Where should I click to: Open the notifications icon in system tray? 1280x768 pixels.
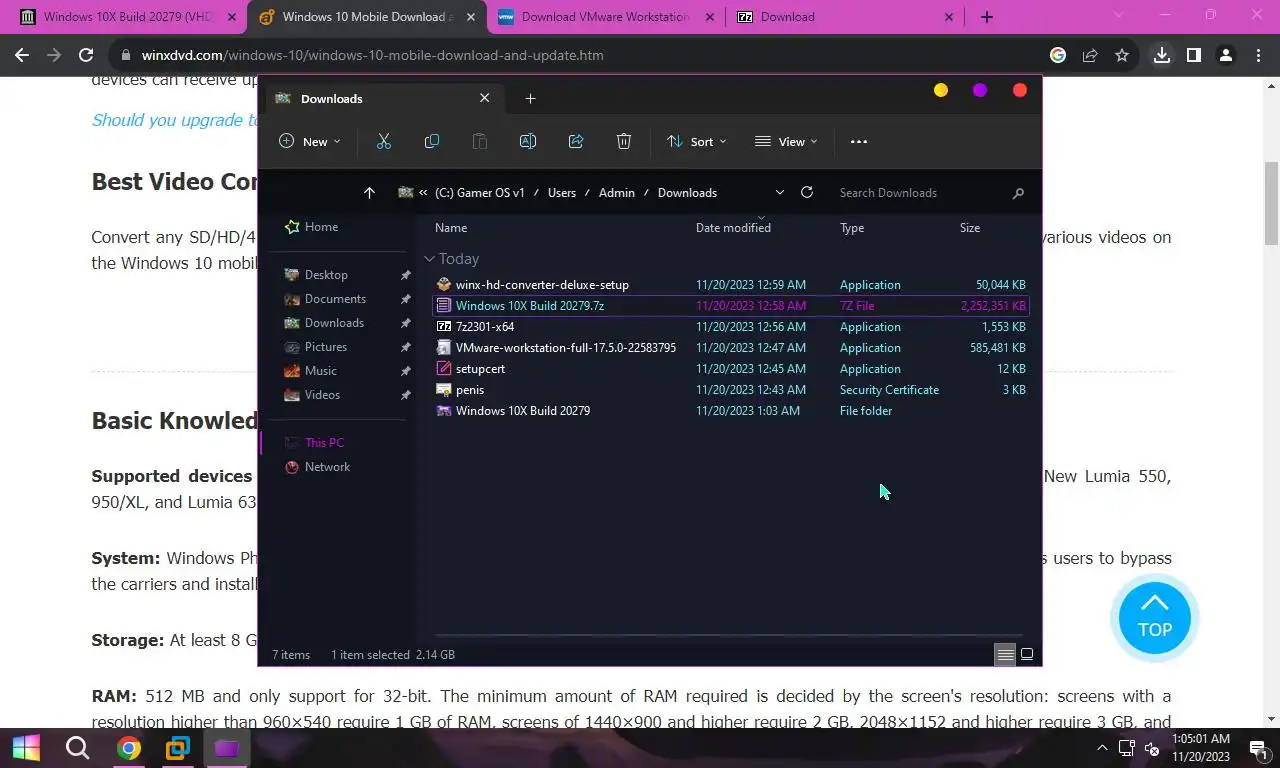1258,748
